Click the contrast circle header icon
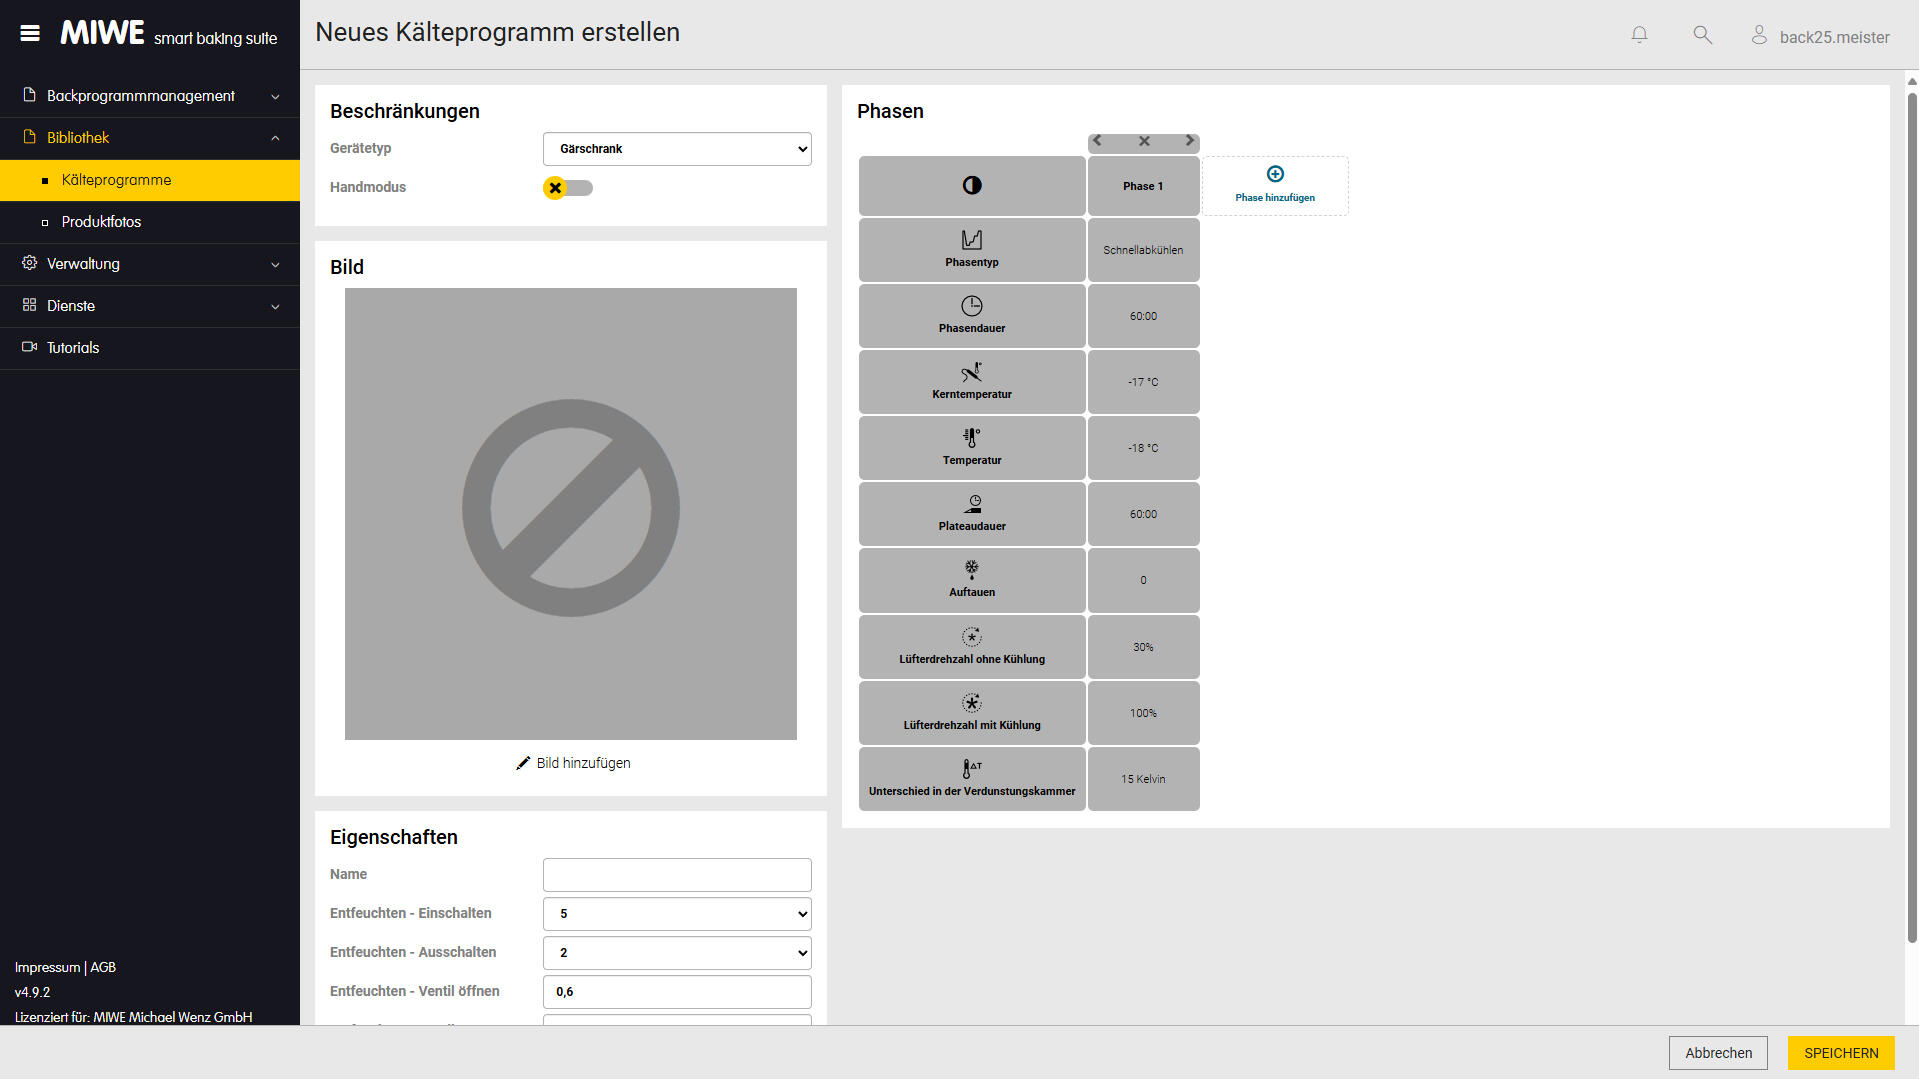This screenshot has height=1079, width=1919. click(x=971, y=185)
